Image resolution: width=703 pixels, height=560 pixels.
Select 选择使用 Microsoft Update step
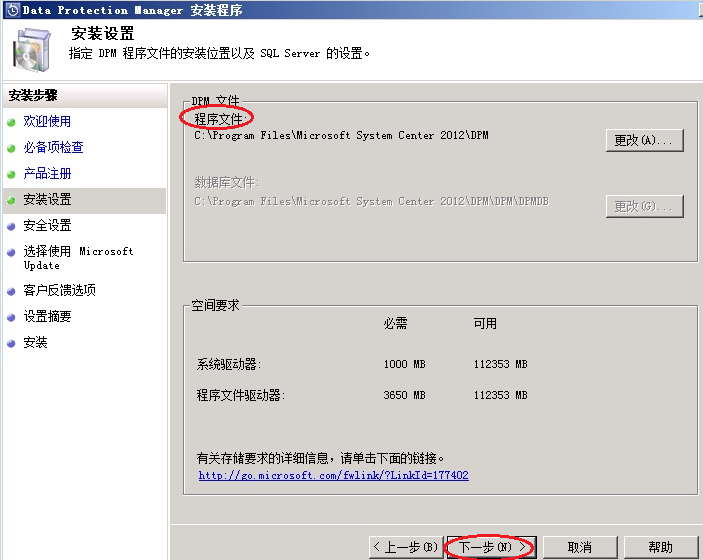(x=78, y=258)
